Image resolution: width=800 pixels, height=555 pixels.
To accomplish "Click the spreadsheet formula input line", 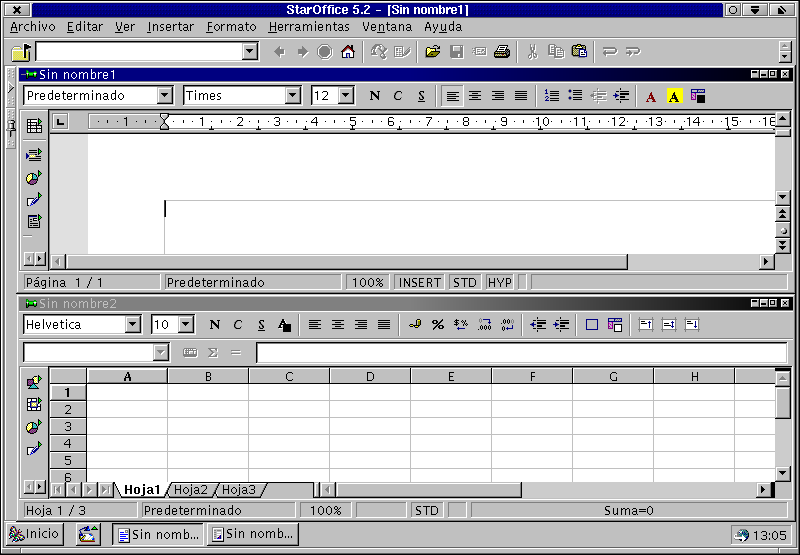I will pyautogui.click(x=520, y=353).
